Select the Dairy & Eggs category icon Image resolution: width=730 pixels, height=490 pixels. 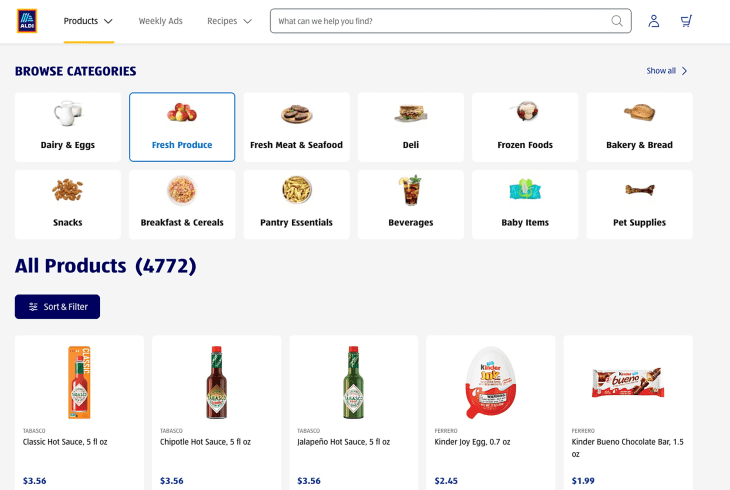pos(68,112)
